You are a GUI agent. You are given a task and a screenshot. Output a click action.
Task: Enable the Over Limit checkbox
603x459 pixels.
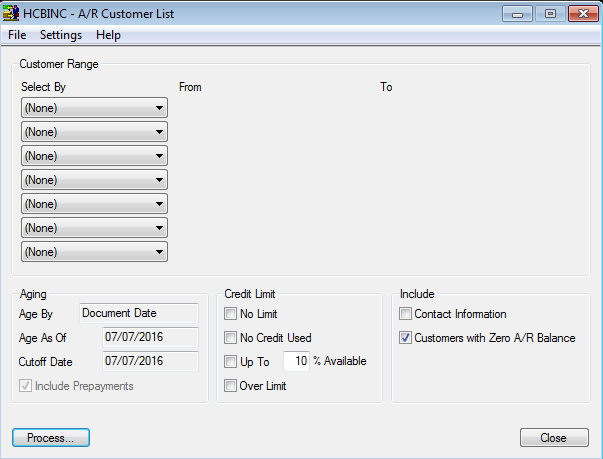coord(231,386)
